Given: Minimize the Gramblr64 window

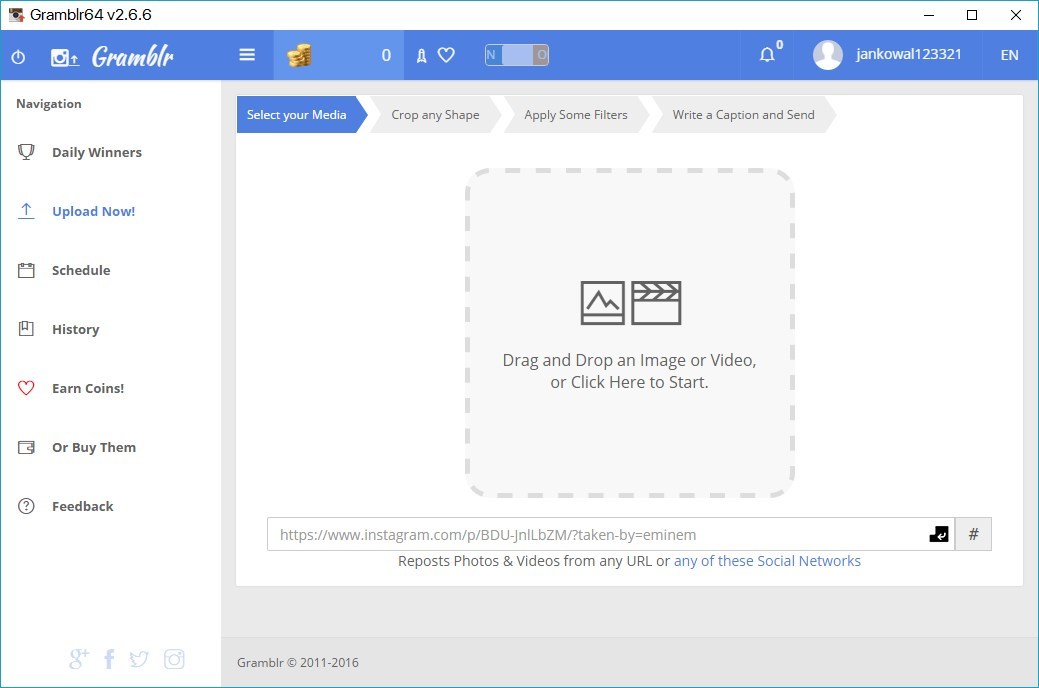Looking at the screenshot, I should point(929,15).
